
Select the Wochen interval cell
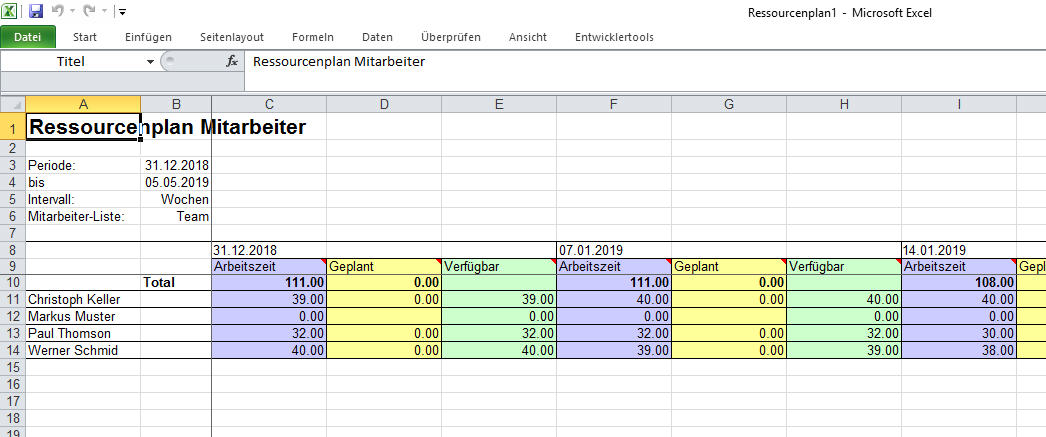[176, 199]
